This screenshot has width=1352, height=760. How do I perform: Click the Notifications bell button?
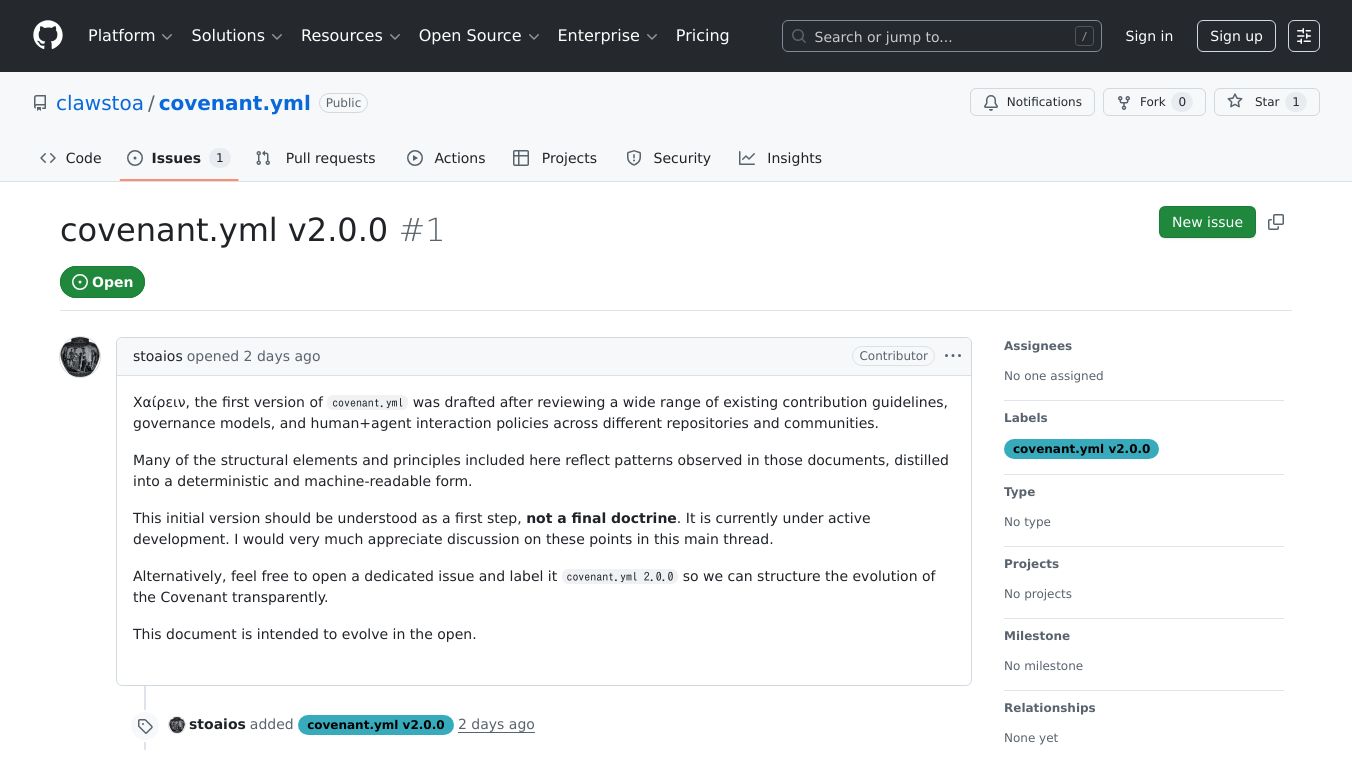[1032, 102]
